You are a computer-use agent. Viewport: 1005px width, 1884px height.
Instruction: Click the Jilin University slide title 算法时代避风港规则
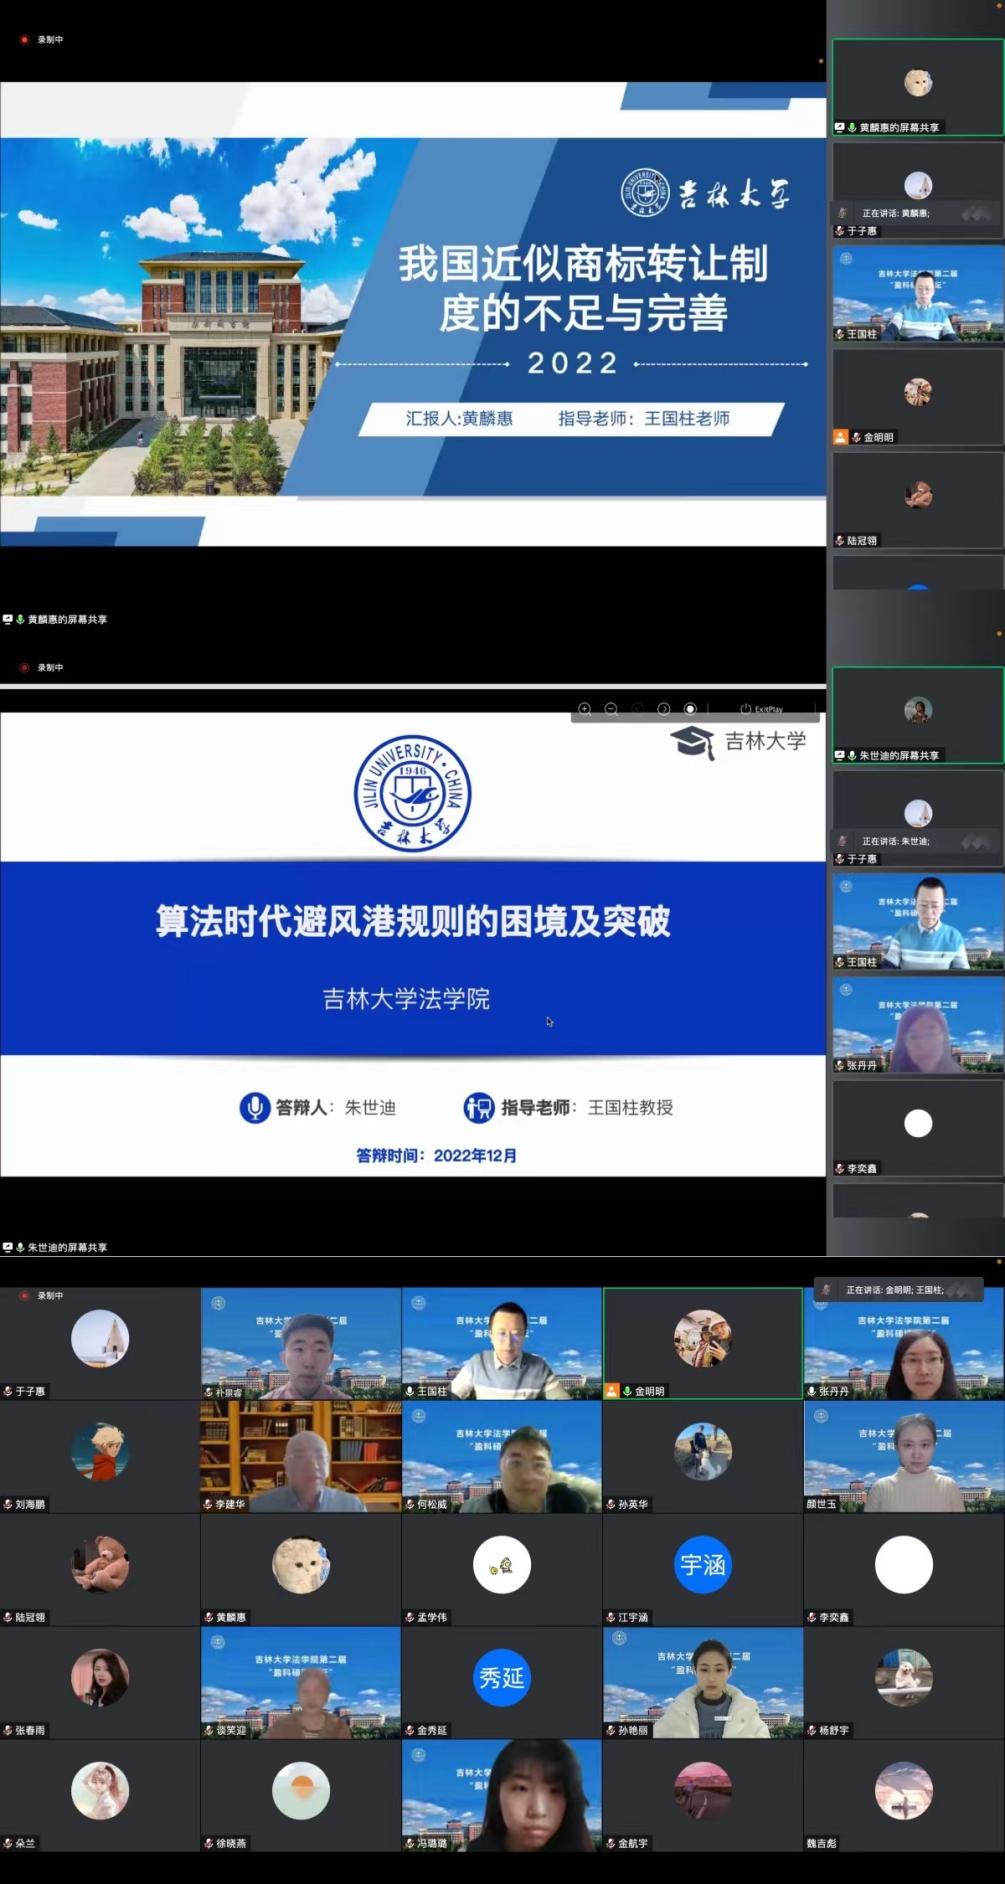point(412,921)
